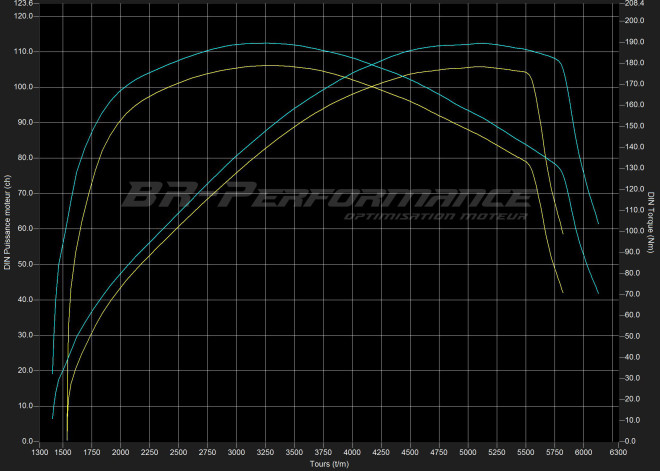Viewport: 660px width, 471px height.
Task: Click the 110.0 label on power axis
Action: [24, 51]
